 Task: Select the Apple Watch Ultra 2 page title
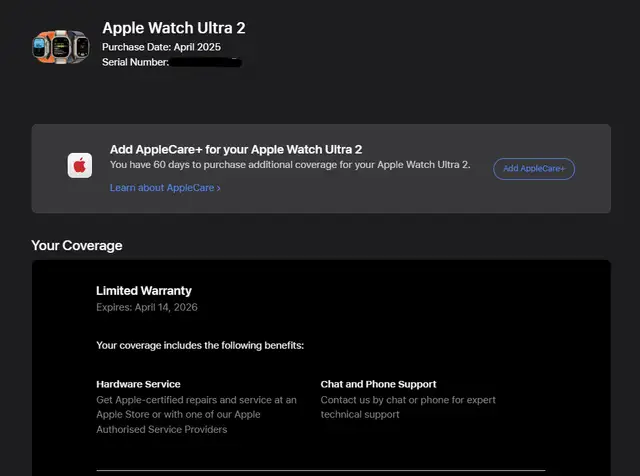174,28
